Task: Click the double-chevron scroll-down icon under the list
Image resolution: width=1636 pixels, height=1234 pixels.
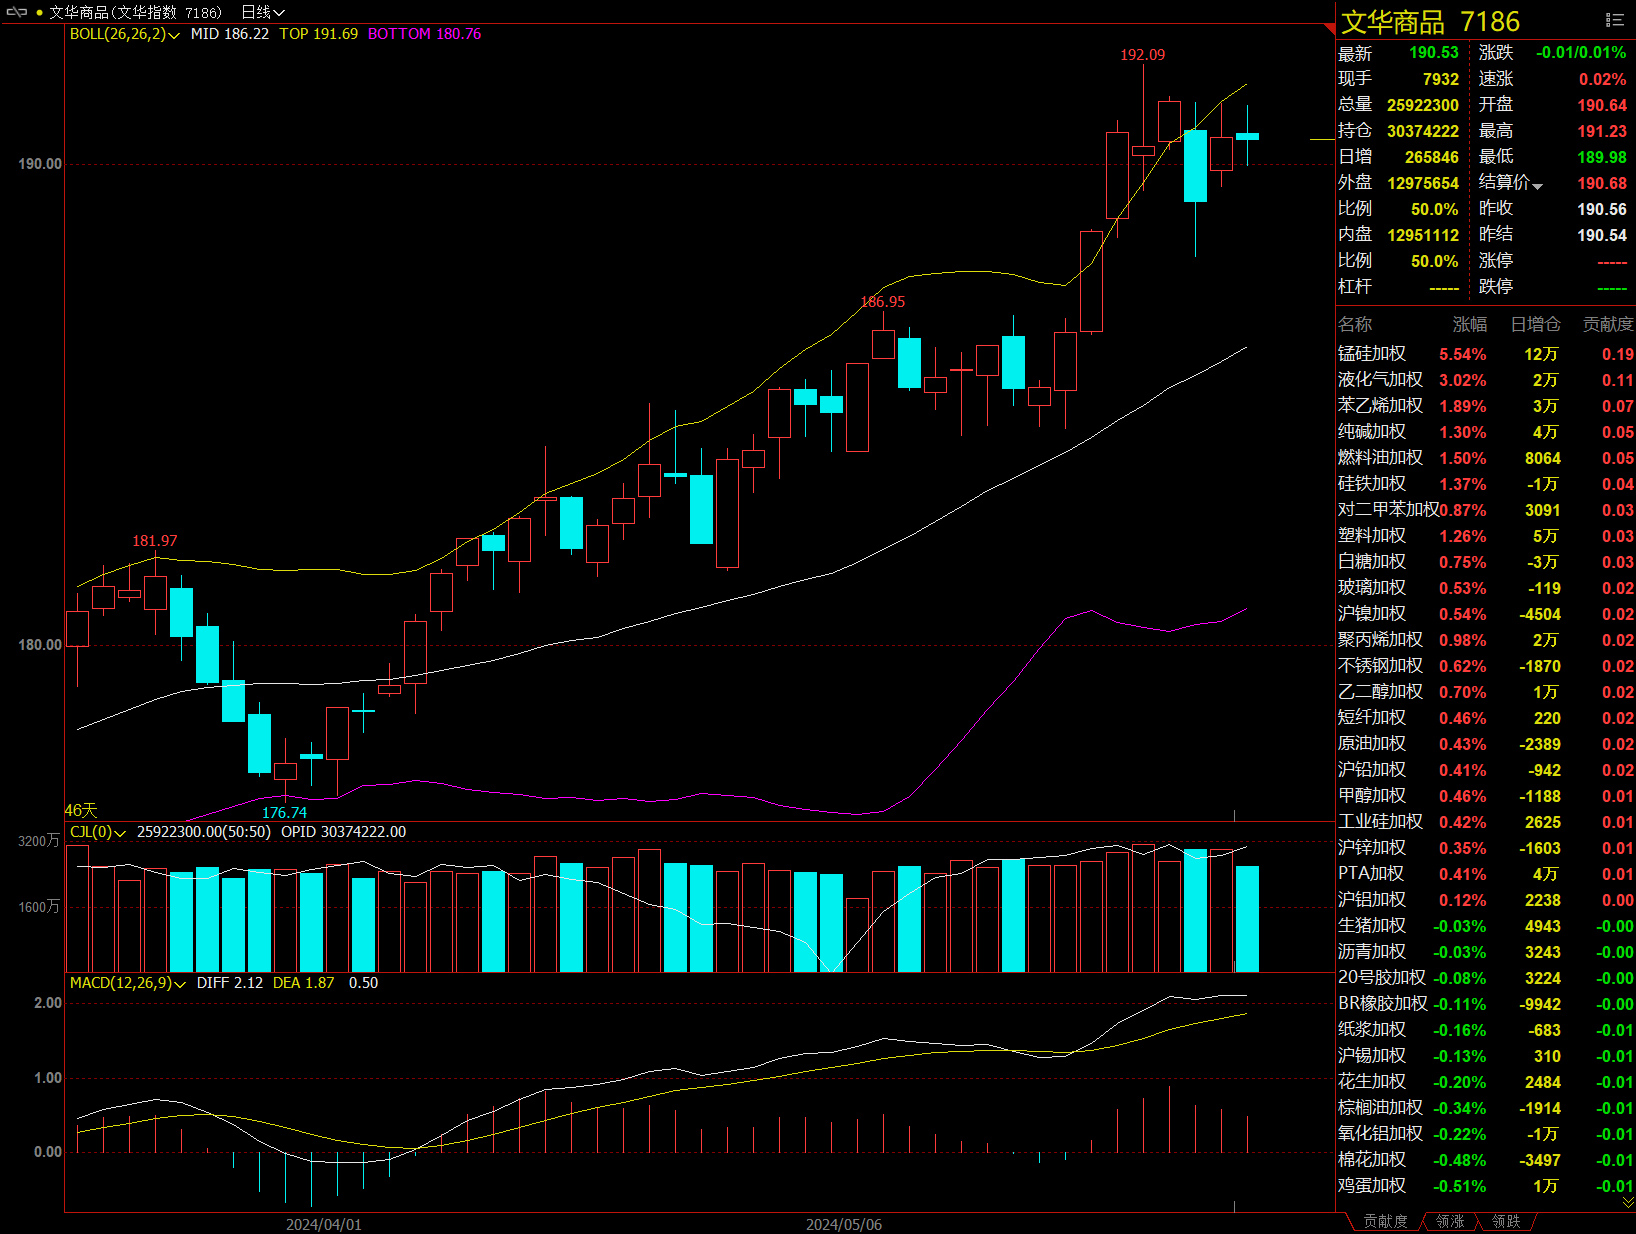Action: [x=1627, y=1202]
